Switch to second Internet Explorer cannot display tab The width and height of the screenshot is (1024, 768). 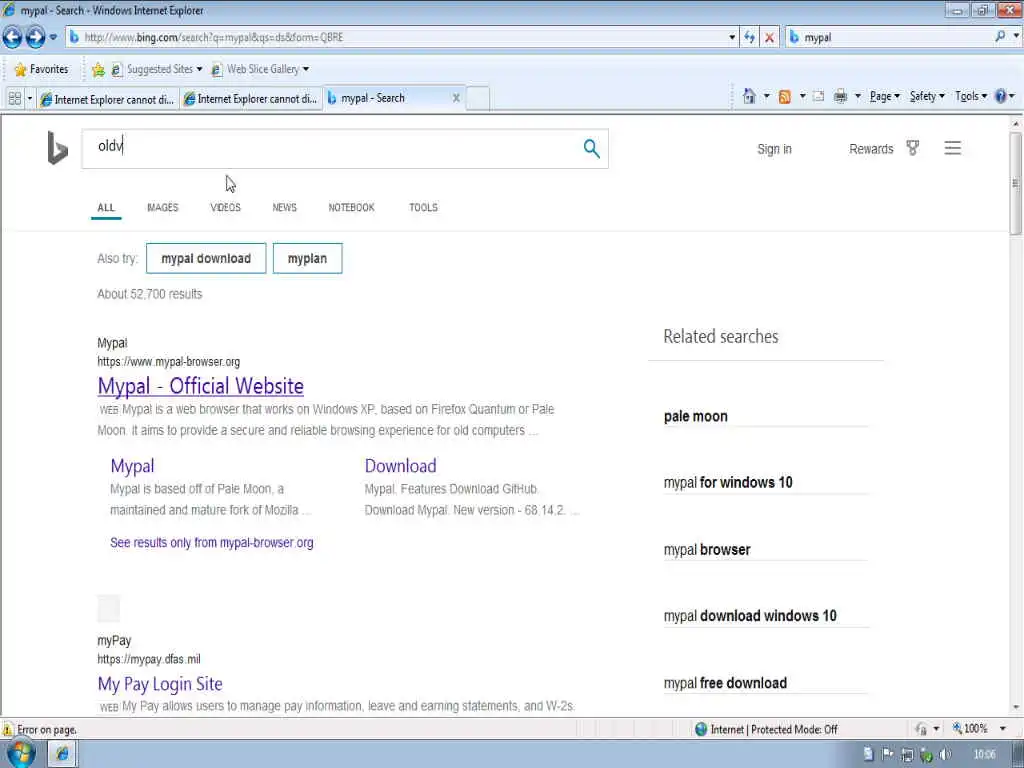[251, 99]
